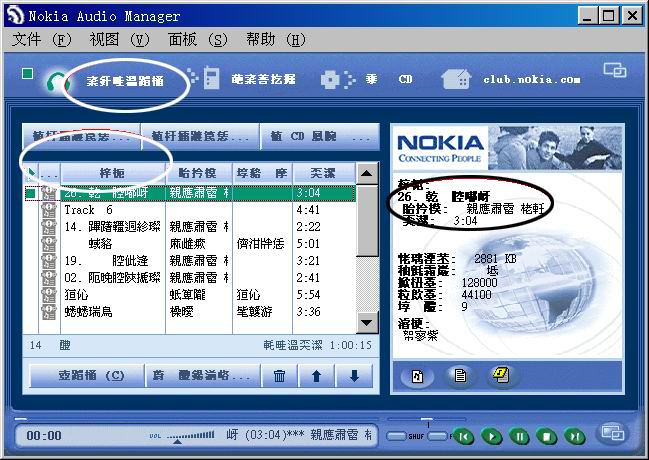Click the track icon in the 5:54 row
The width and height of the screenshot is (649, 460).
point(49,295)
